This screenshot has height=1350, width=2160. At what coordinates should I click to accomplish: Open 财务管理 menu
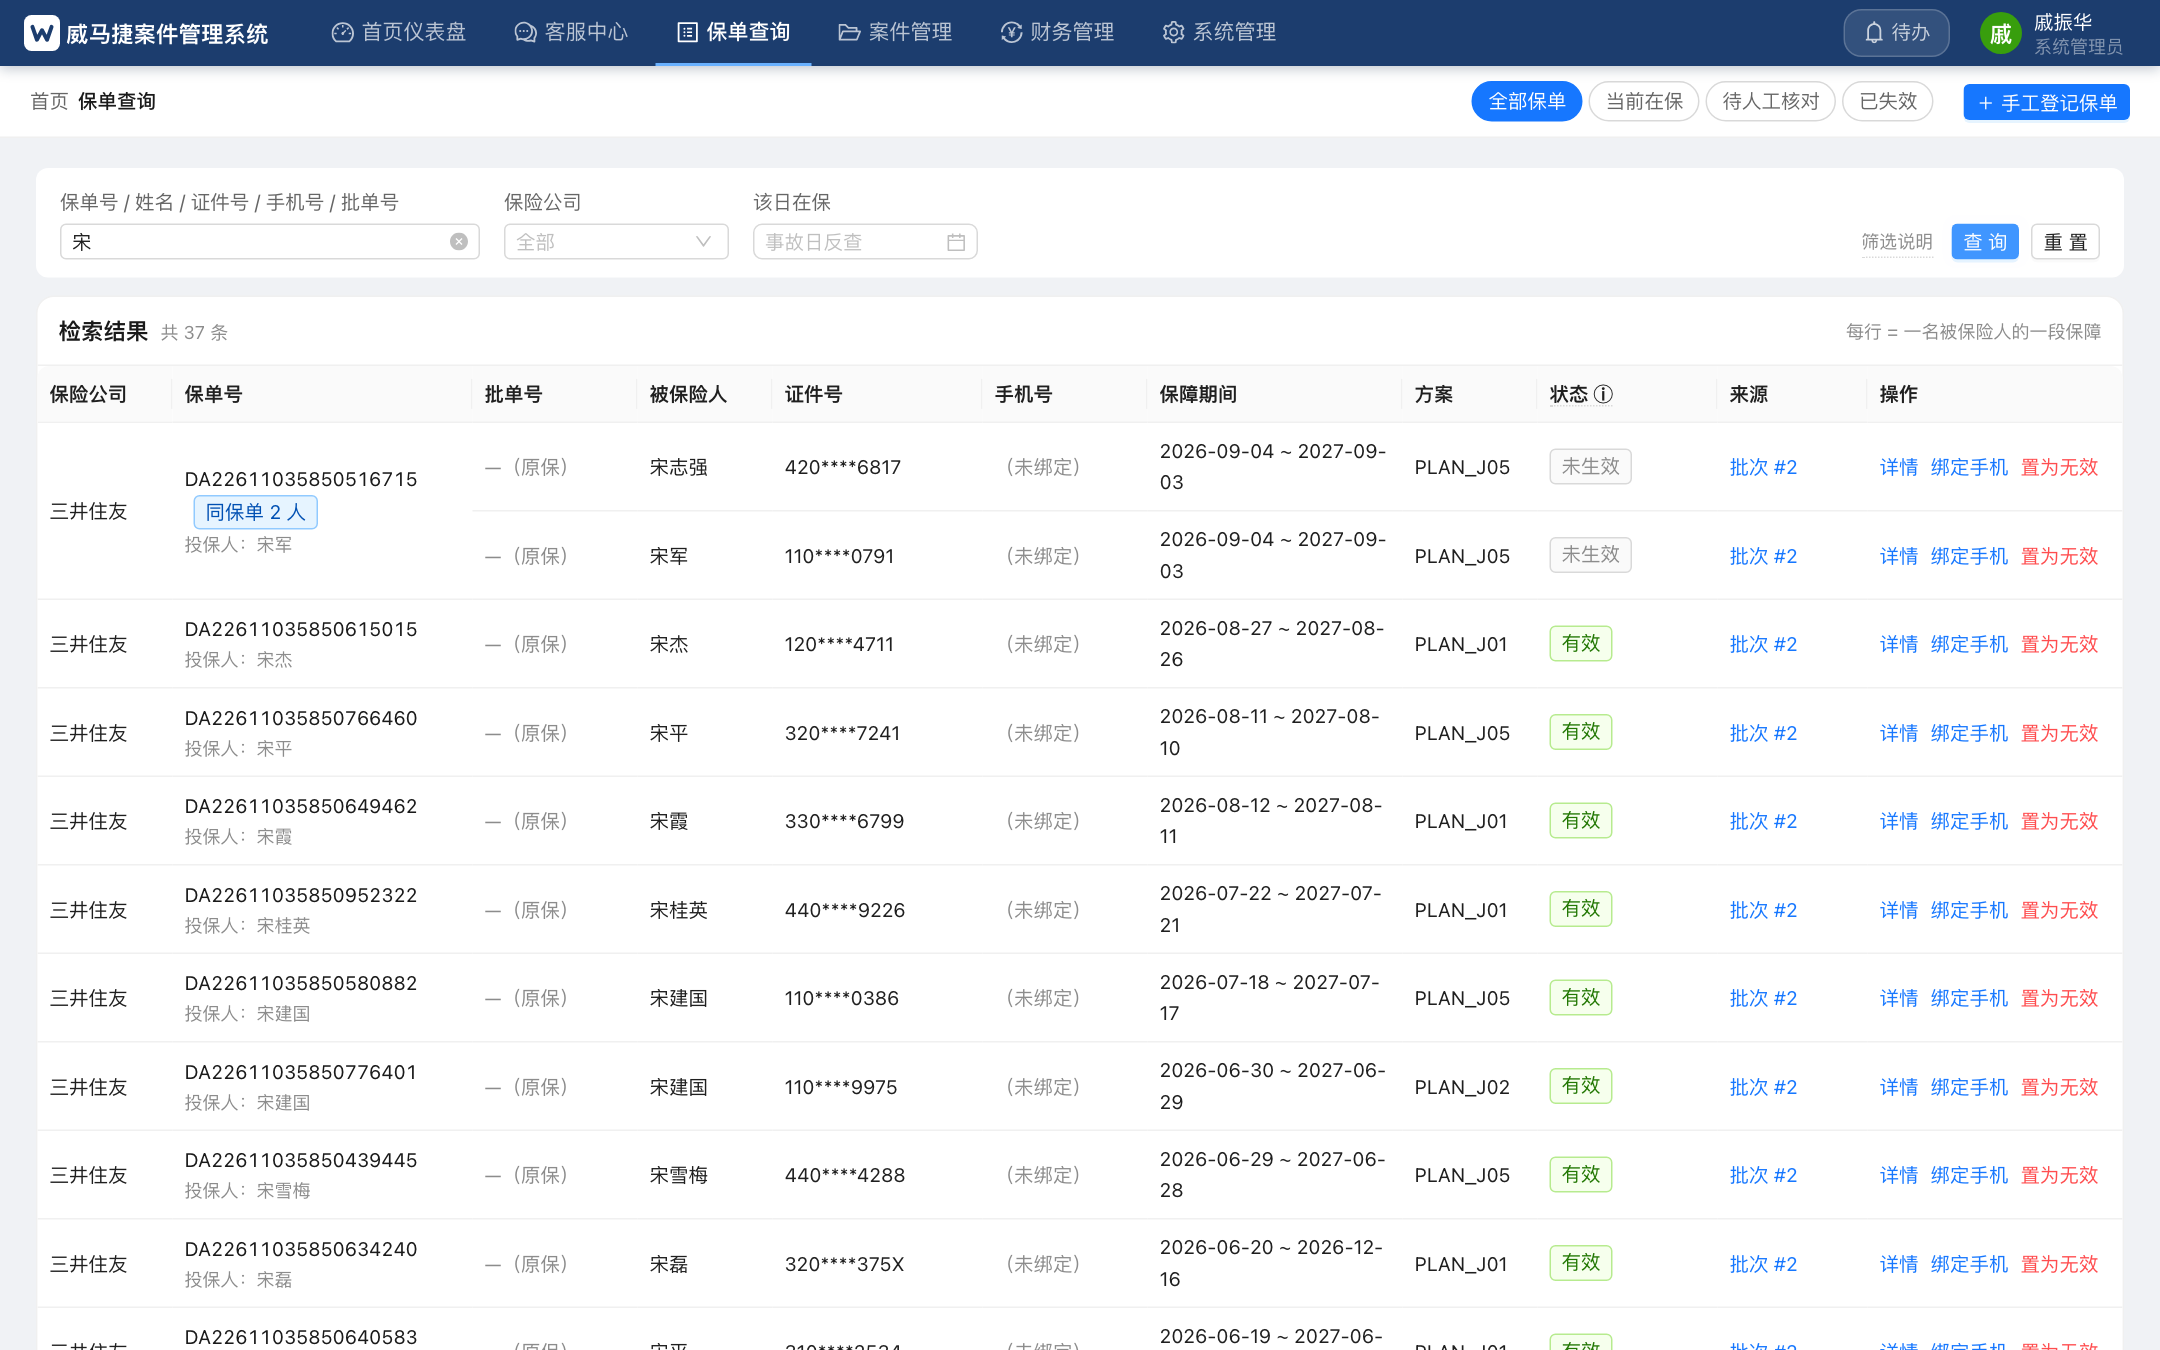tap(1057, 32)
